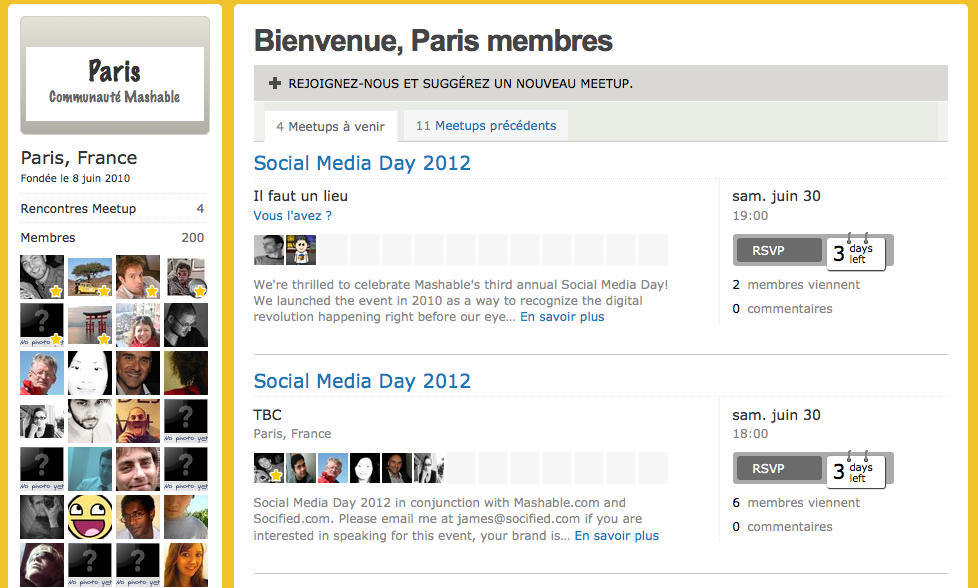978x588 pixels.
Task: Click "6 membres viennent"
Action: 796,503
